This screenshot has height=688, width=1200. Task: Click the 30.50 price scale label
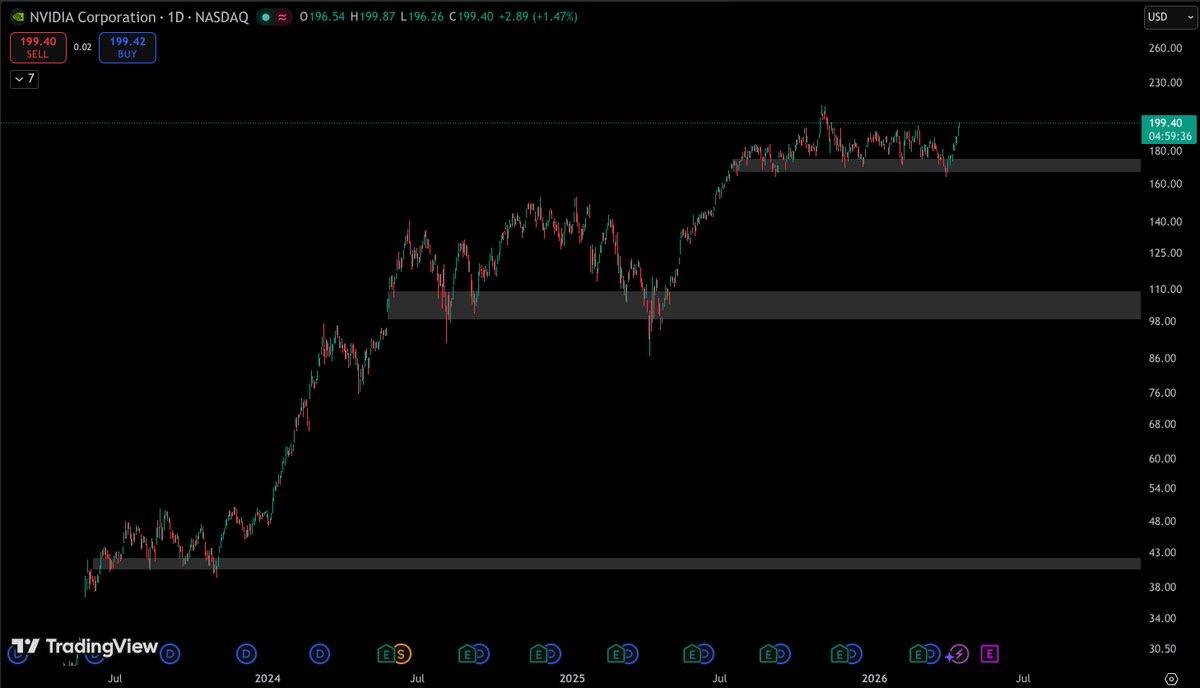point(1164,649)
